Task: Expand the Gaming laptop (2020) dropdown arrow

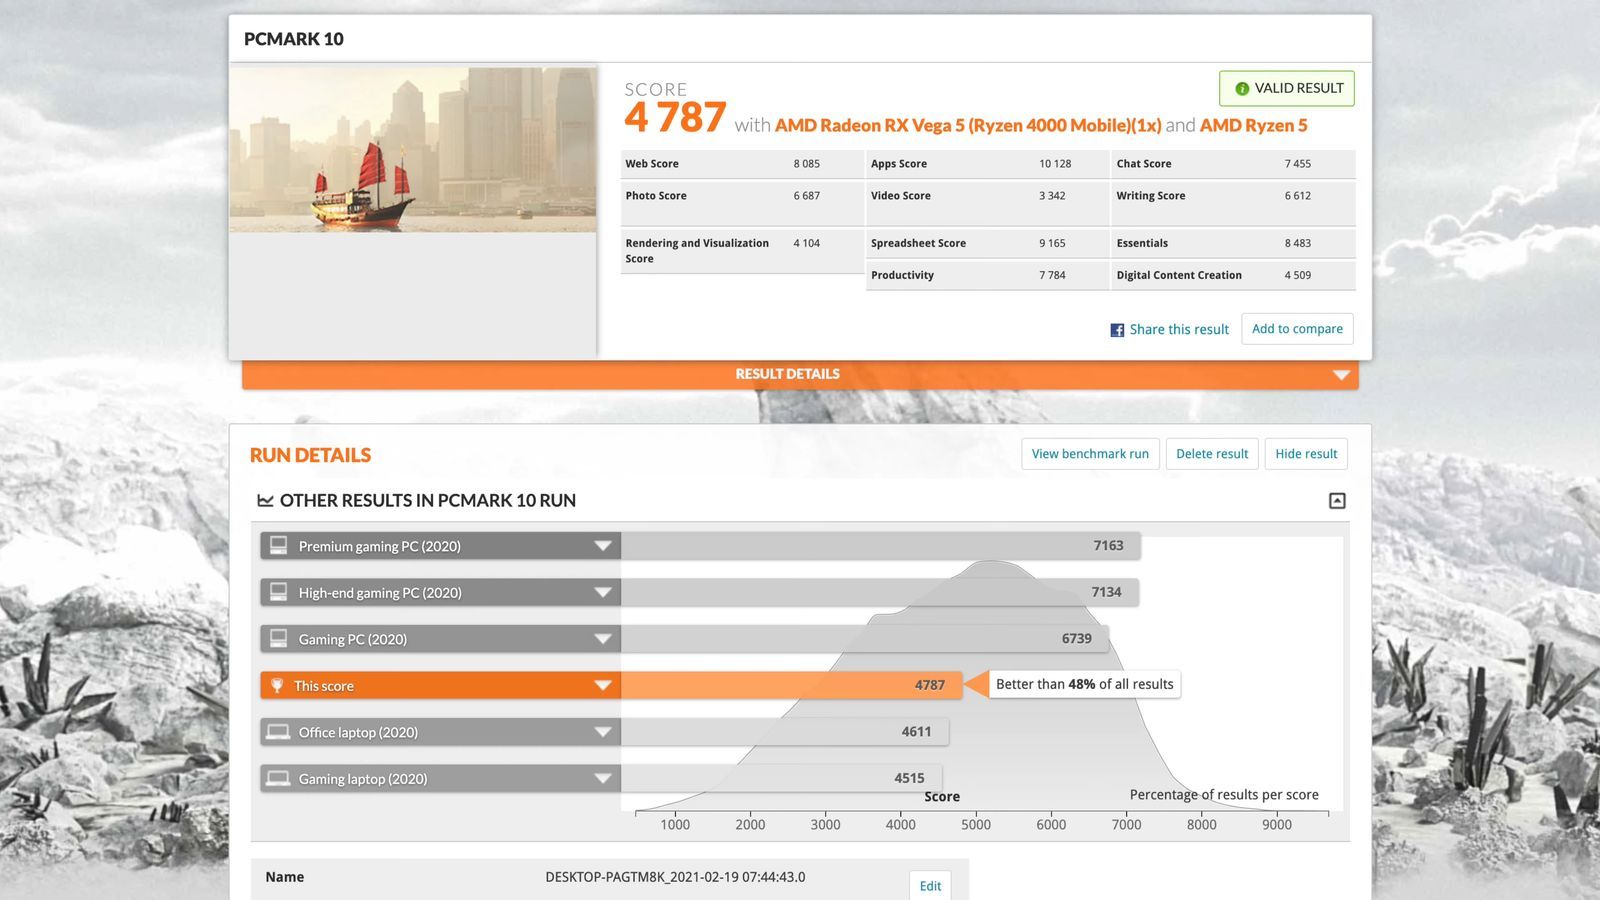Action: coord(603,778)
